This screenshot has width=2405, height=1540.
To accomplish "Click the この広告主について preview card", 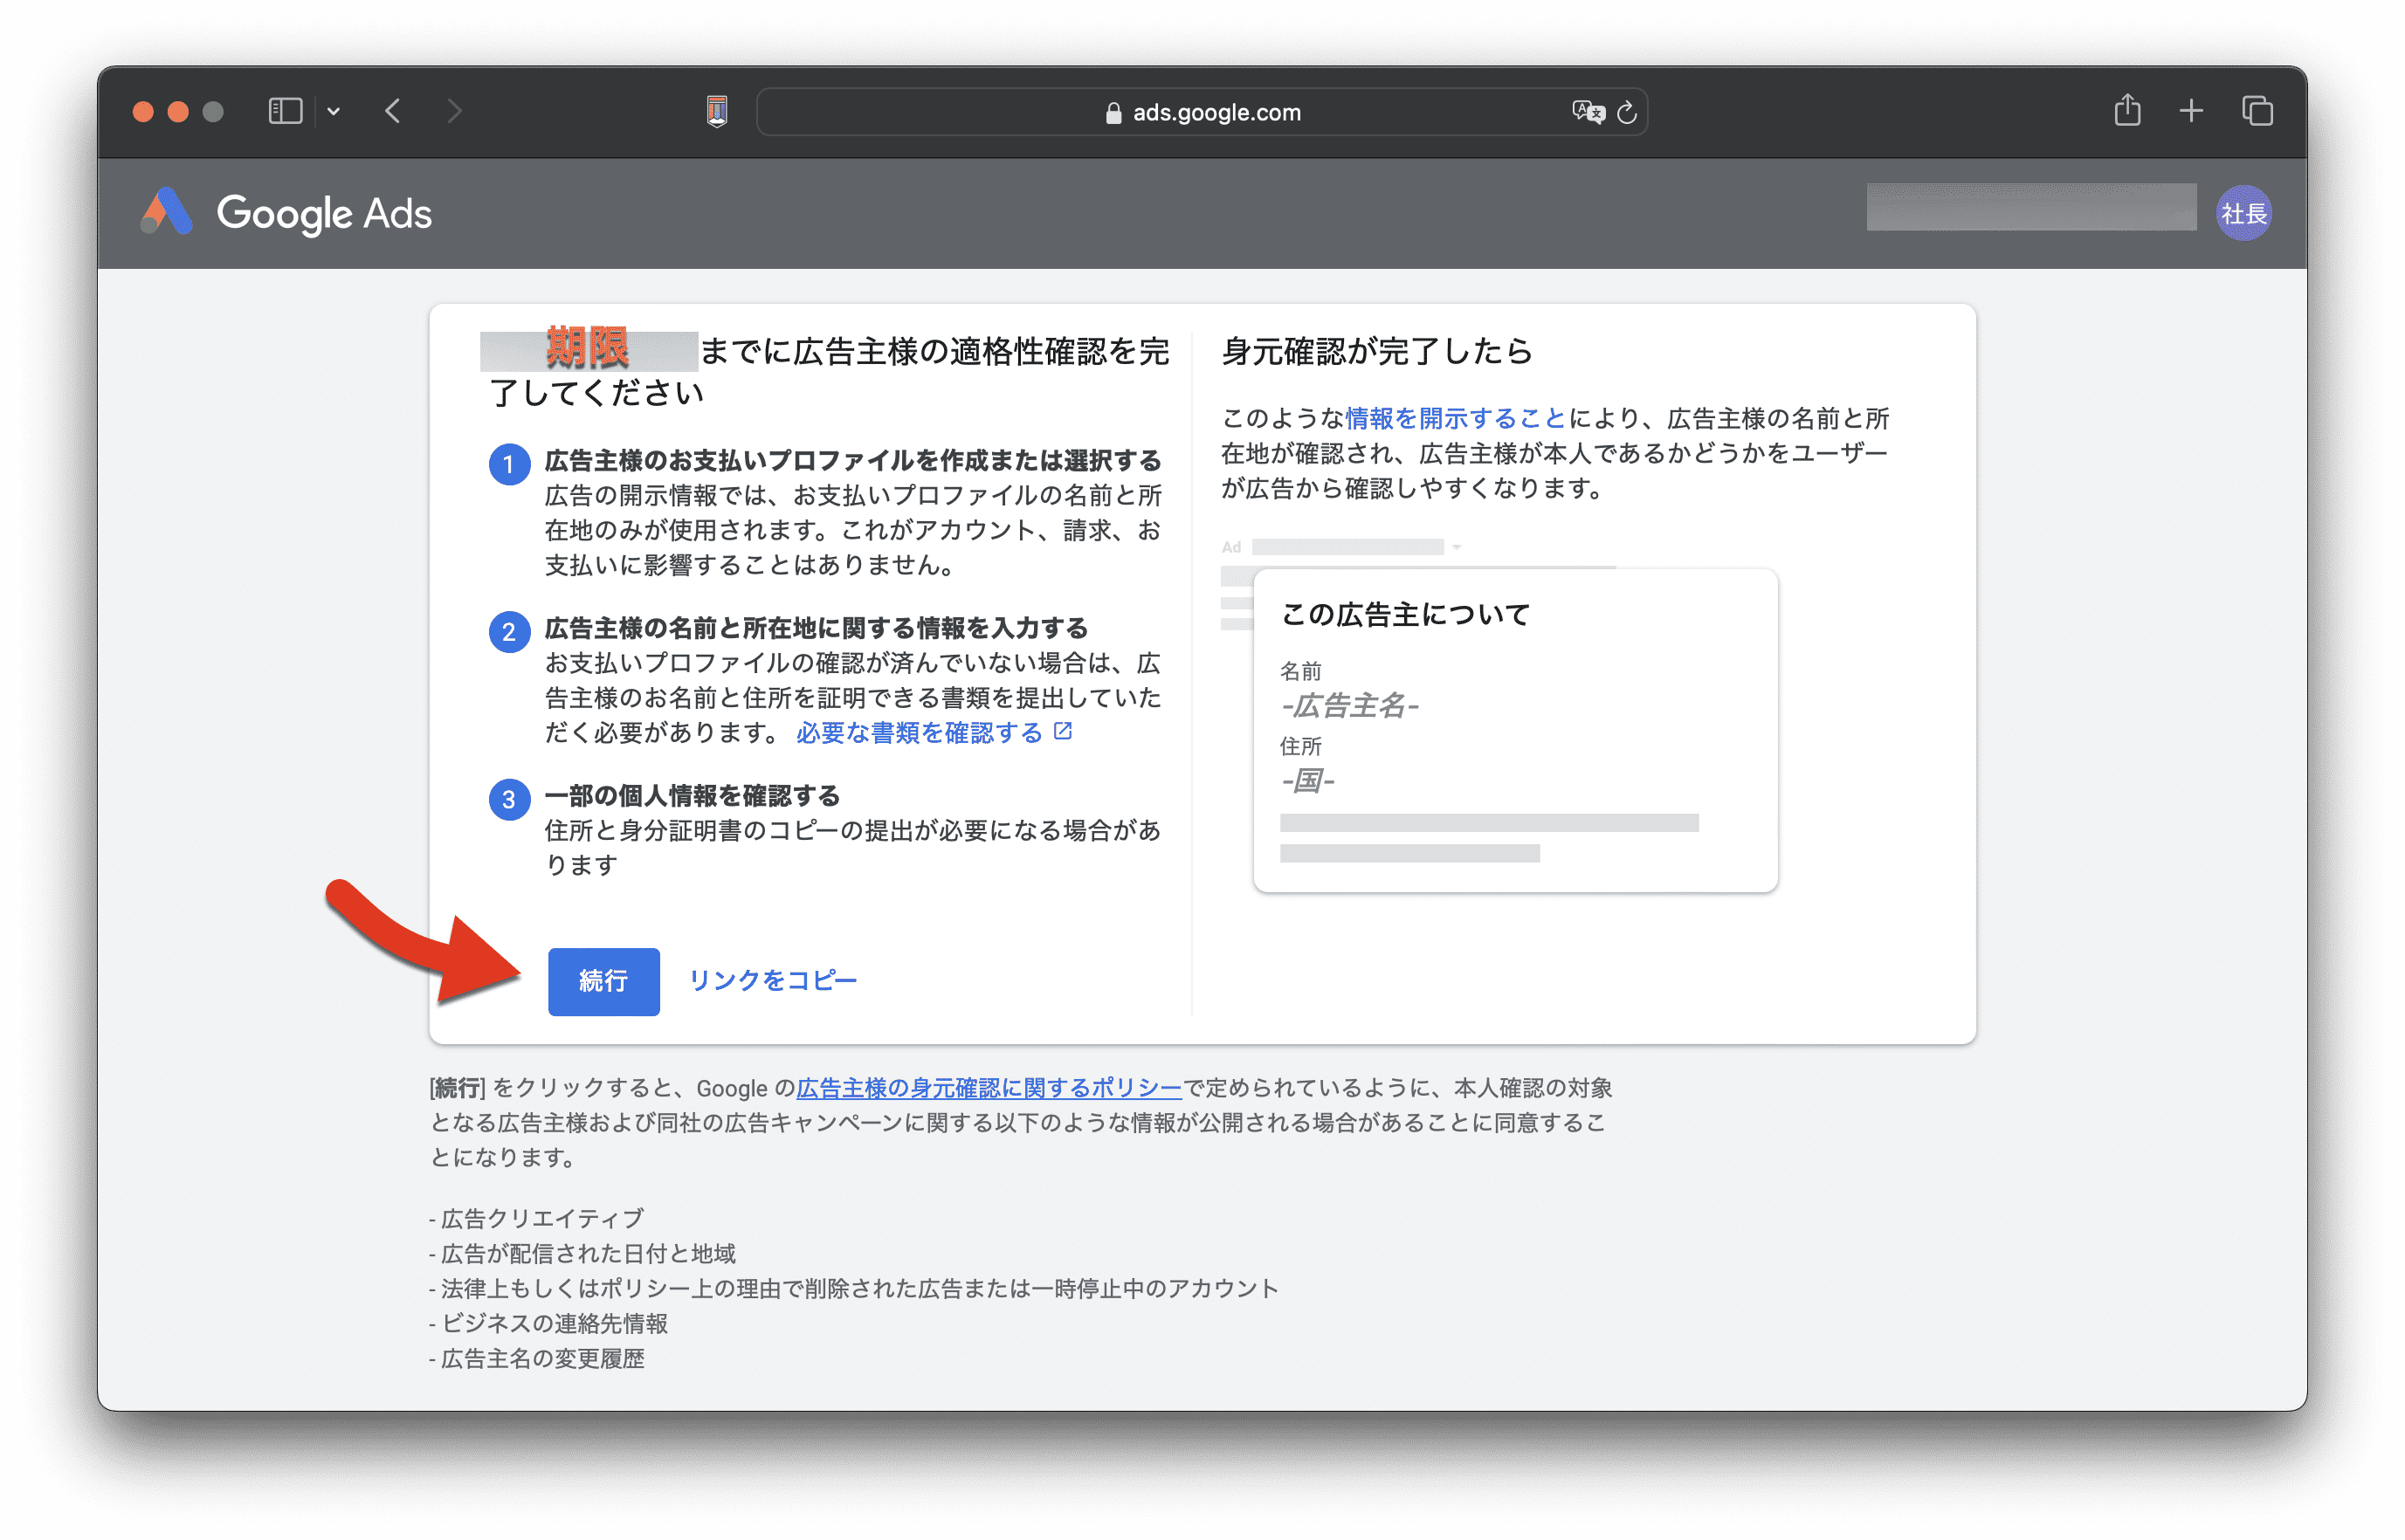I will [x=1514, y=730].
